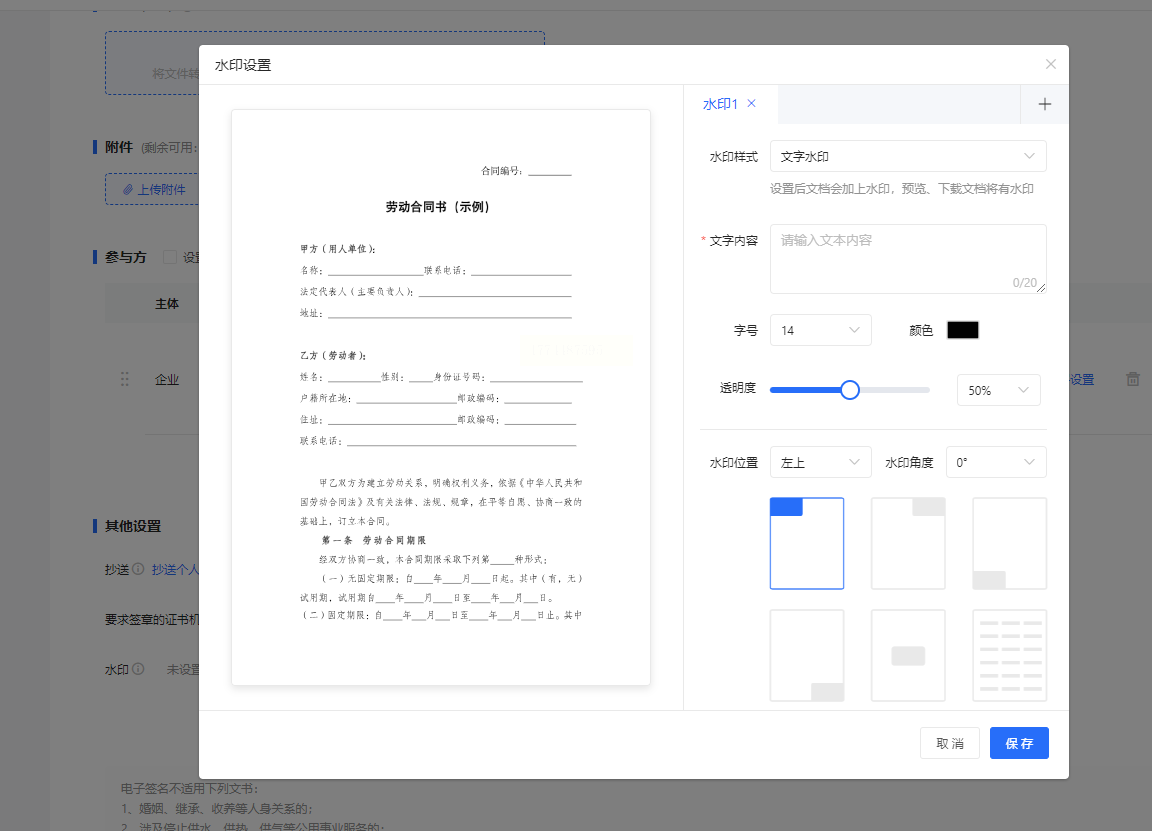Click the 保存 button

point(1019,743)
